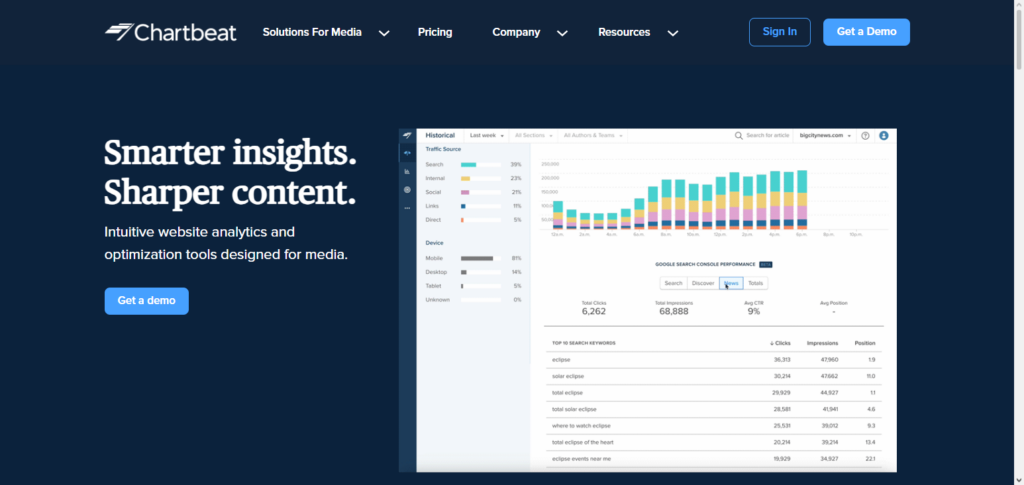Viewport: 1024px width, 485px height.
Task: Click the Impressions column header
Action: click(822, 343)
